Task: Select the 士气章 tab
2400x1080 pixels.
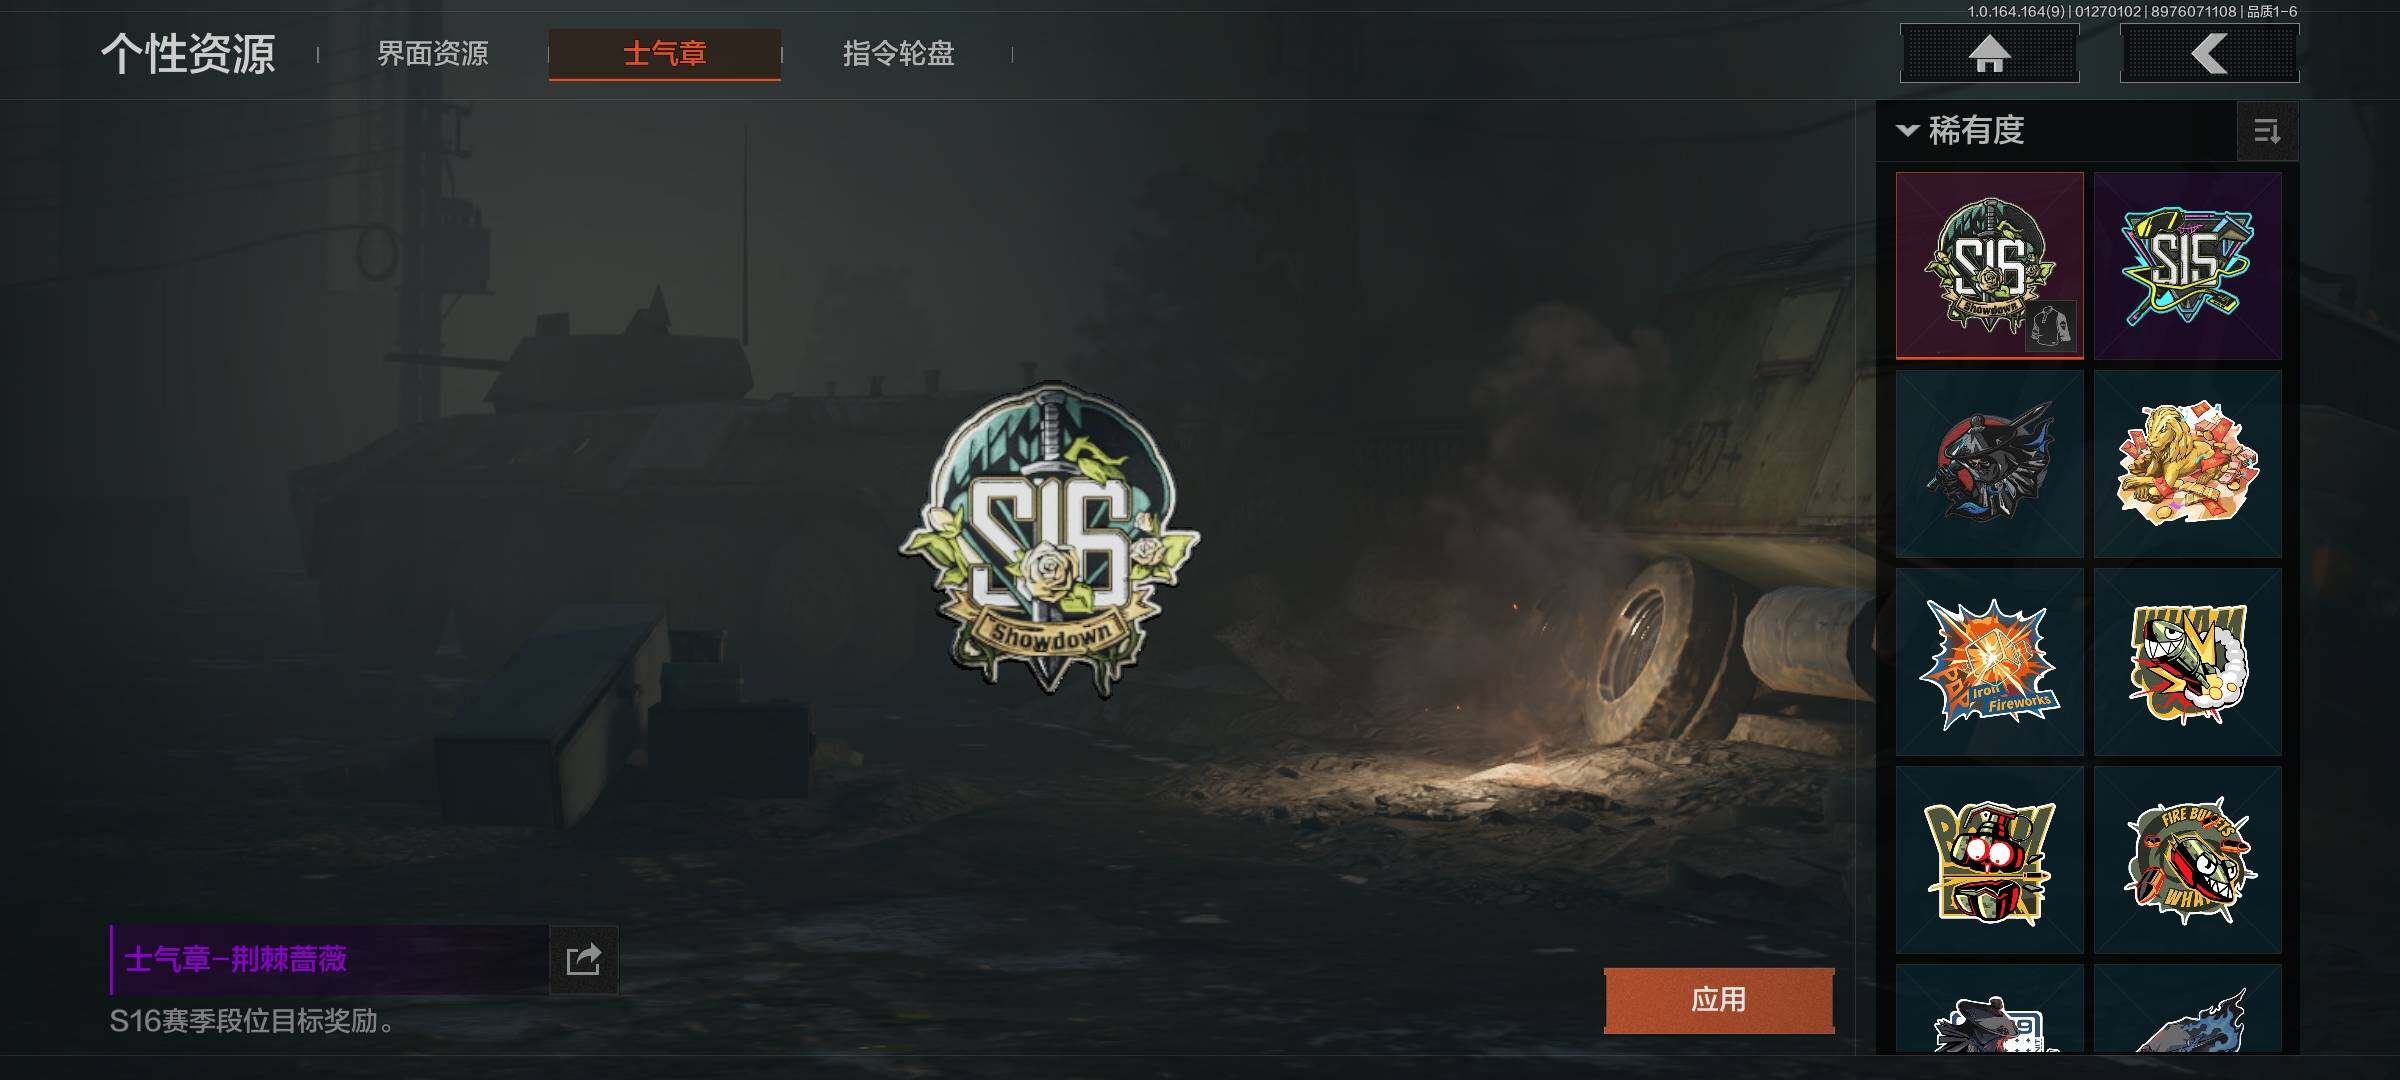Action: click(x=665, y=54)
